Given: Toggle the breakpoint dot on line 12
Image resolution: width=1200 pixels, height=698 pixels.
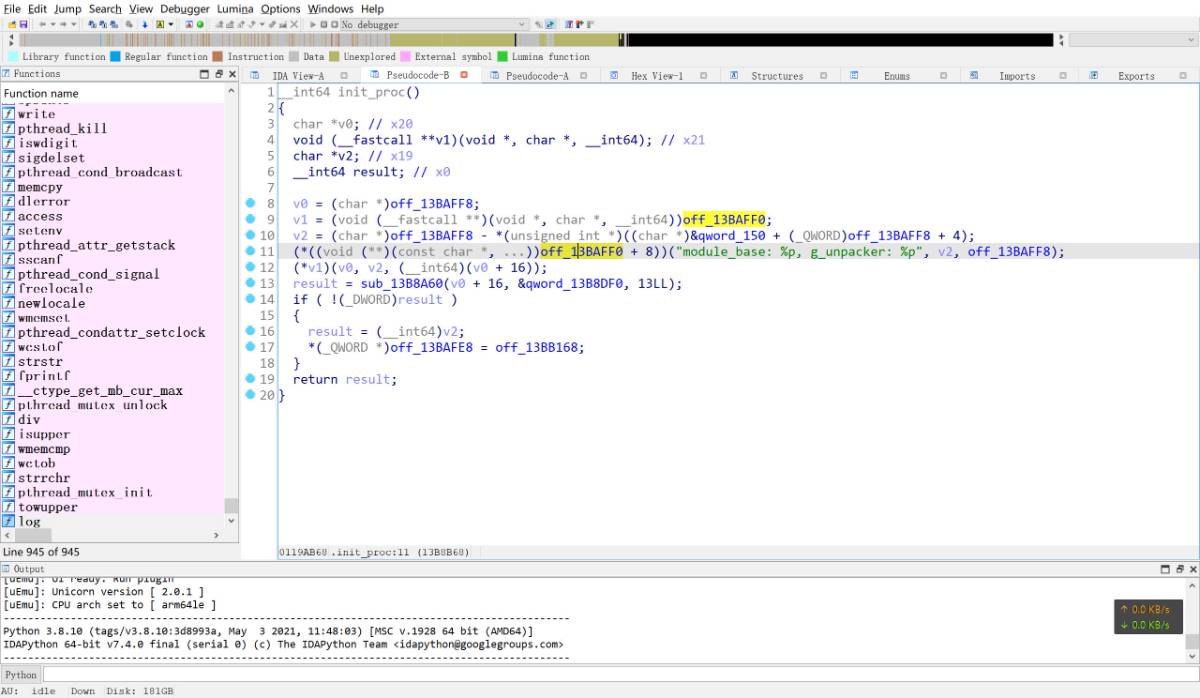Looking at the screenshot, I should [251, 267].
